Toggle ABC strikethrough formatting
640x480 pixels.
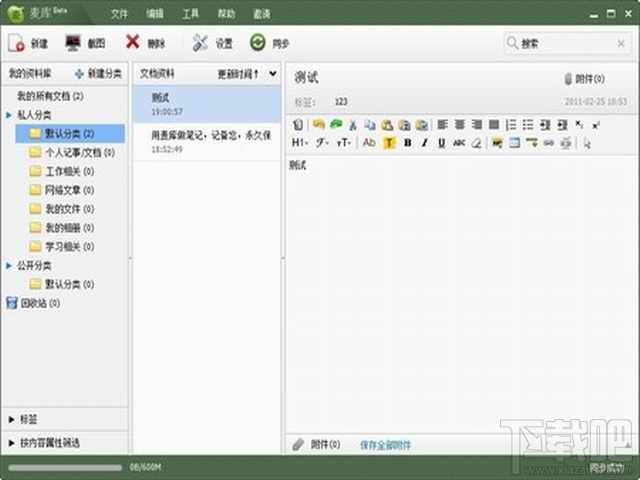coord(459,143)
